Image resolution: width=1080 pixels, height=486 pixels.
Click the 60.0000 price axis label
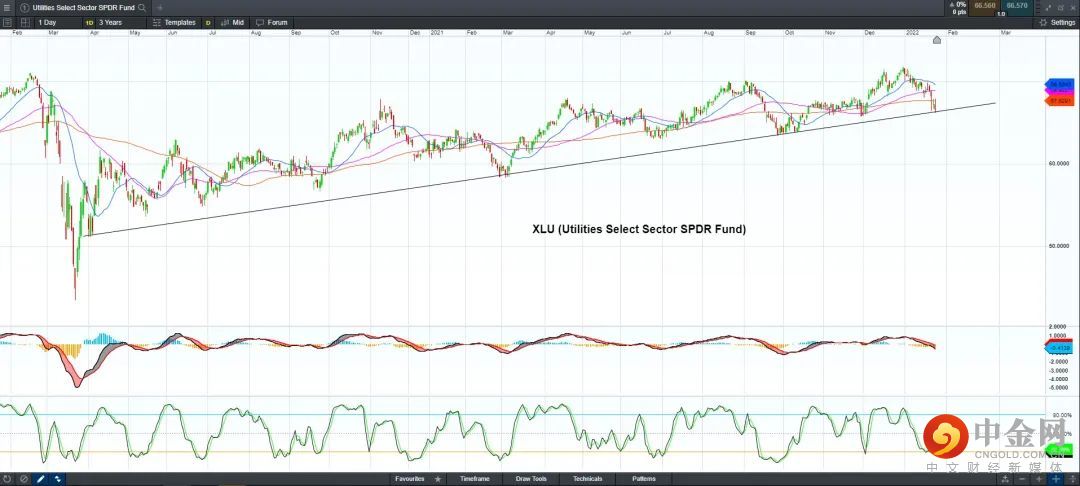tap(1059, 164)
